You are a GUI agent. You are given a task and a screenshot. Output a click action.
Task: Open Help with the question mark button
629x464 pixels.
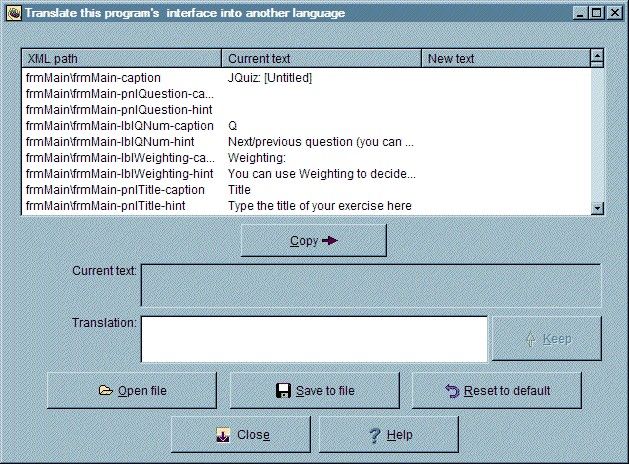tap(389, 435)
